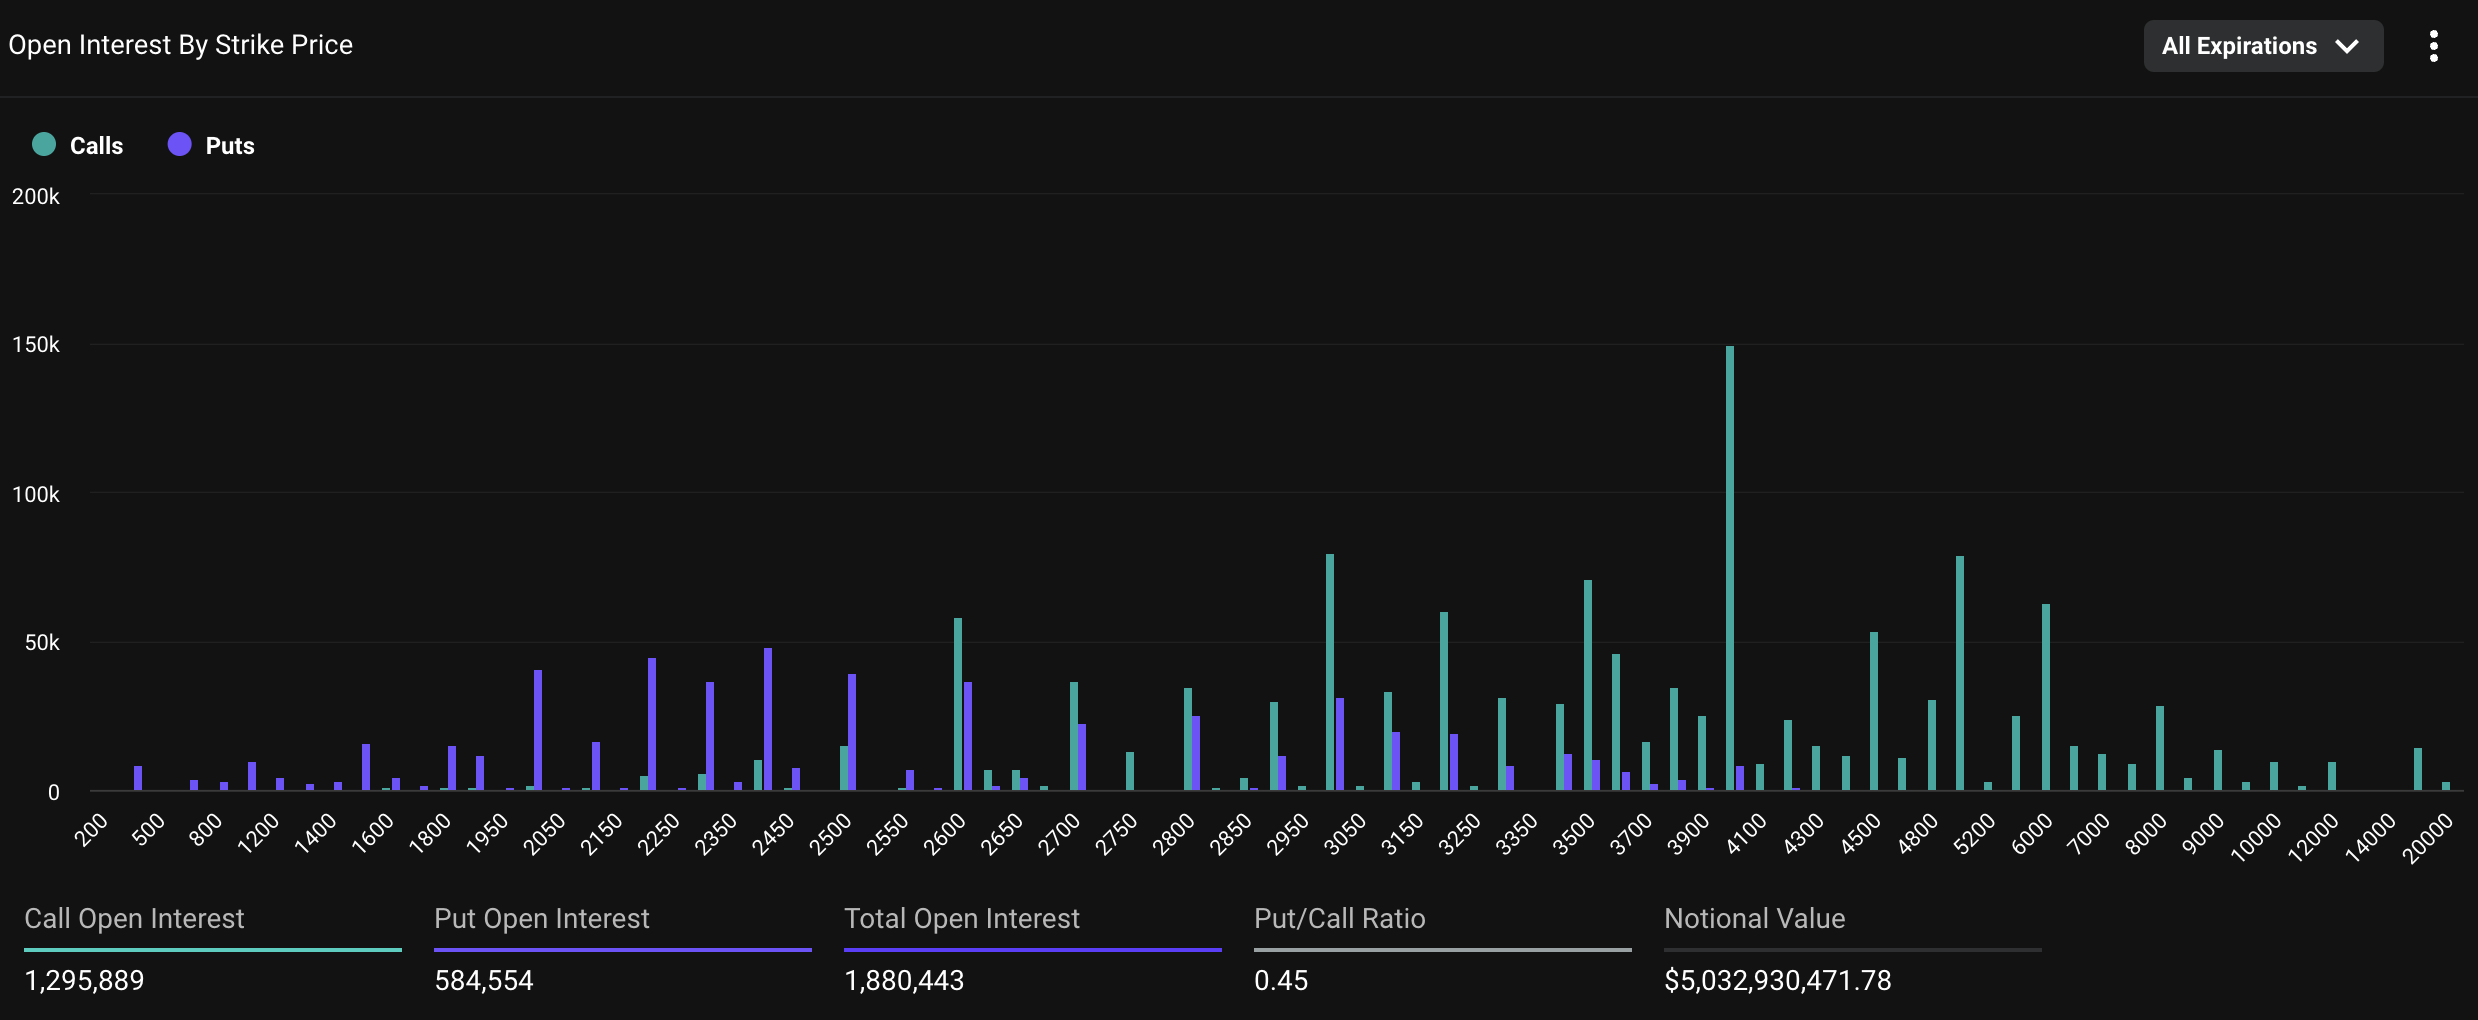The width and height of the screenshot is (2478, 1020).
Task: Toggle the Calls series legend label
Action: click(96, 146)
